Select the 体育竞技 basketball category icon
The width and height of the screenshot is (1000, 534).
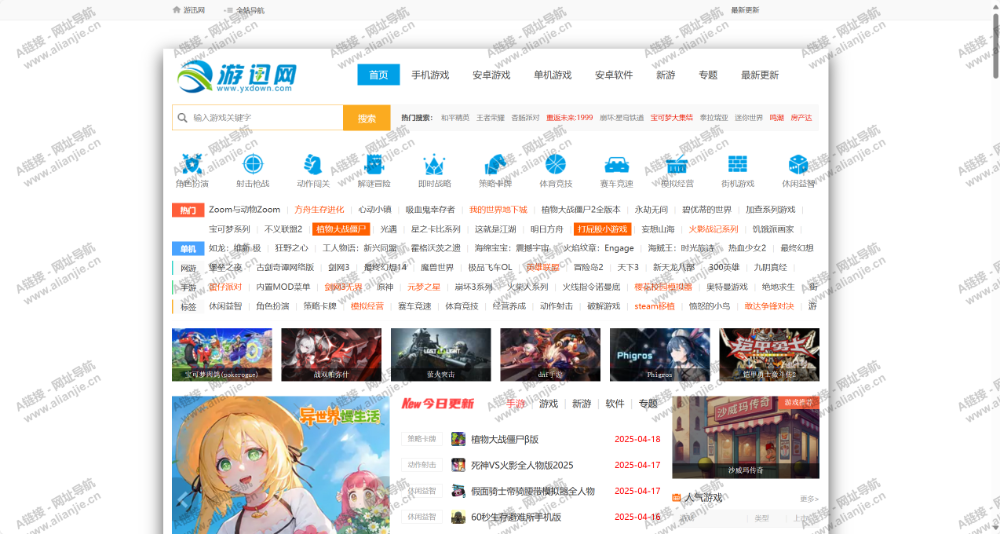(x=555, y=165)
